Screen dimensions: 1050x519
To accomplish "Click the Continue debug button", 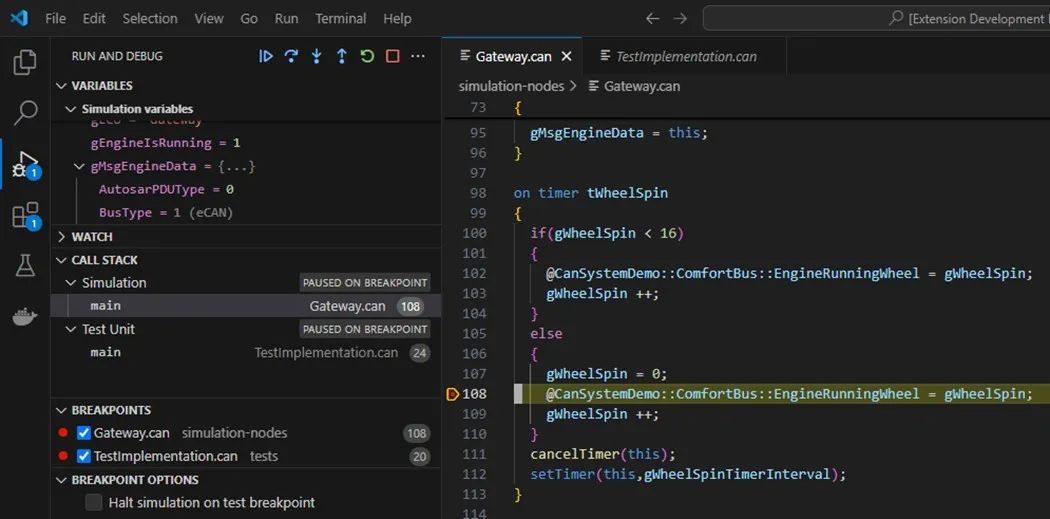I will pos(266,56).
